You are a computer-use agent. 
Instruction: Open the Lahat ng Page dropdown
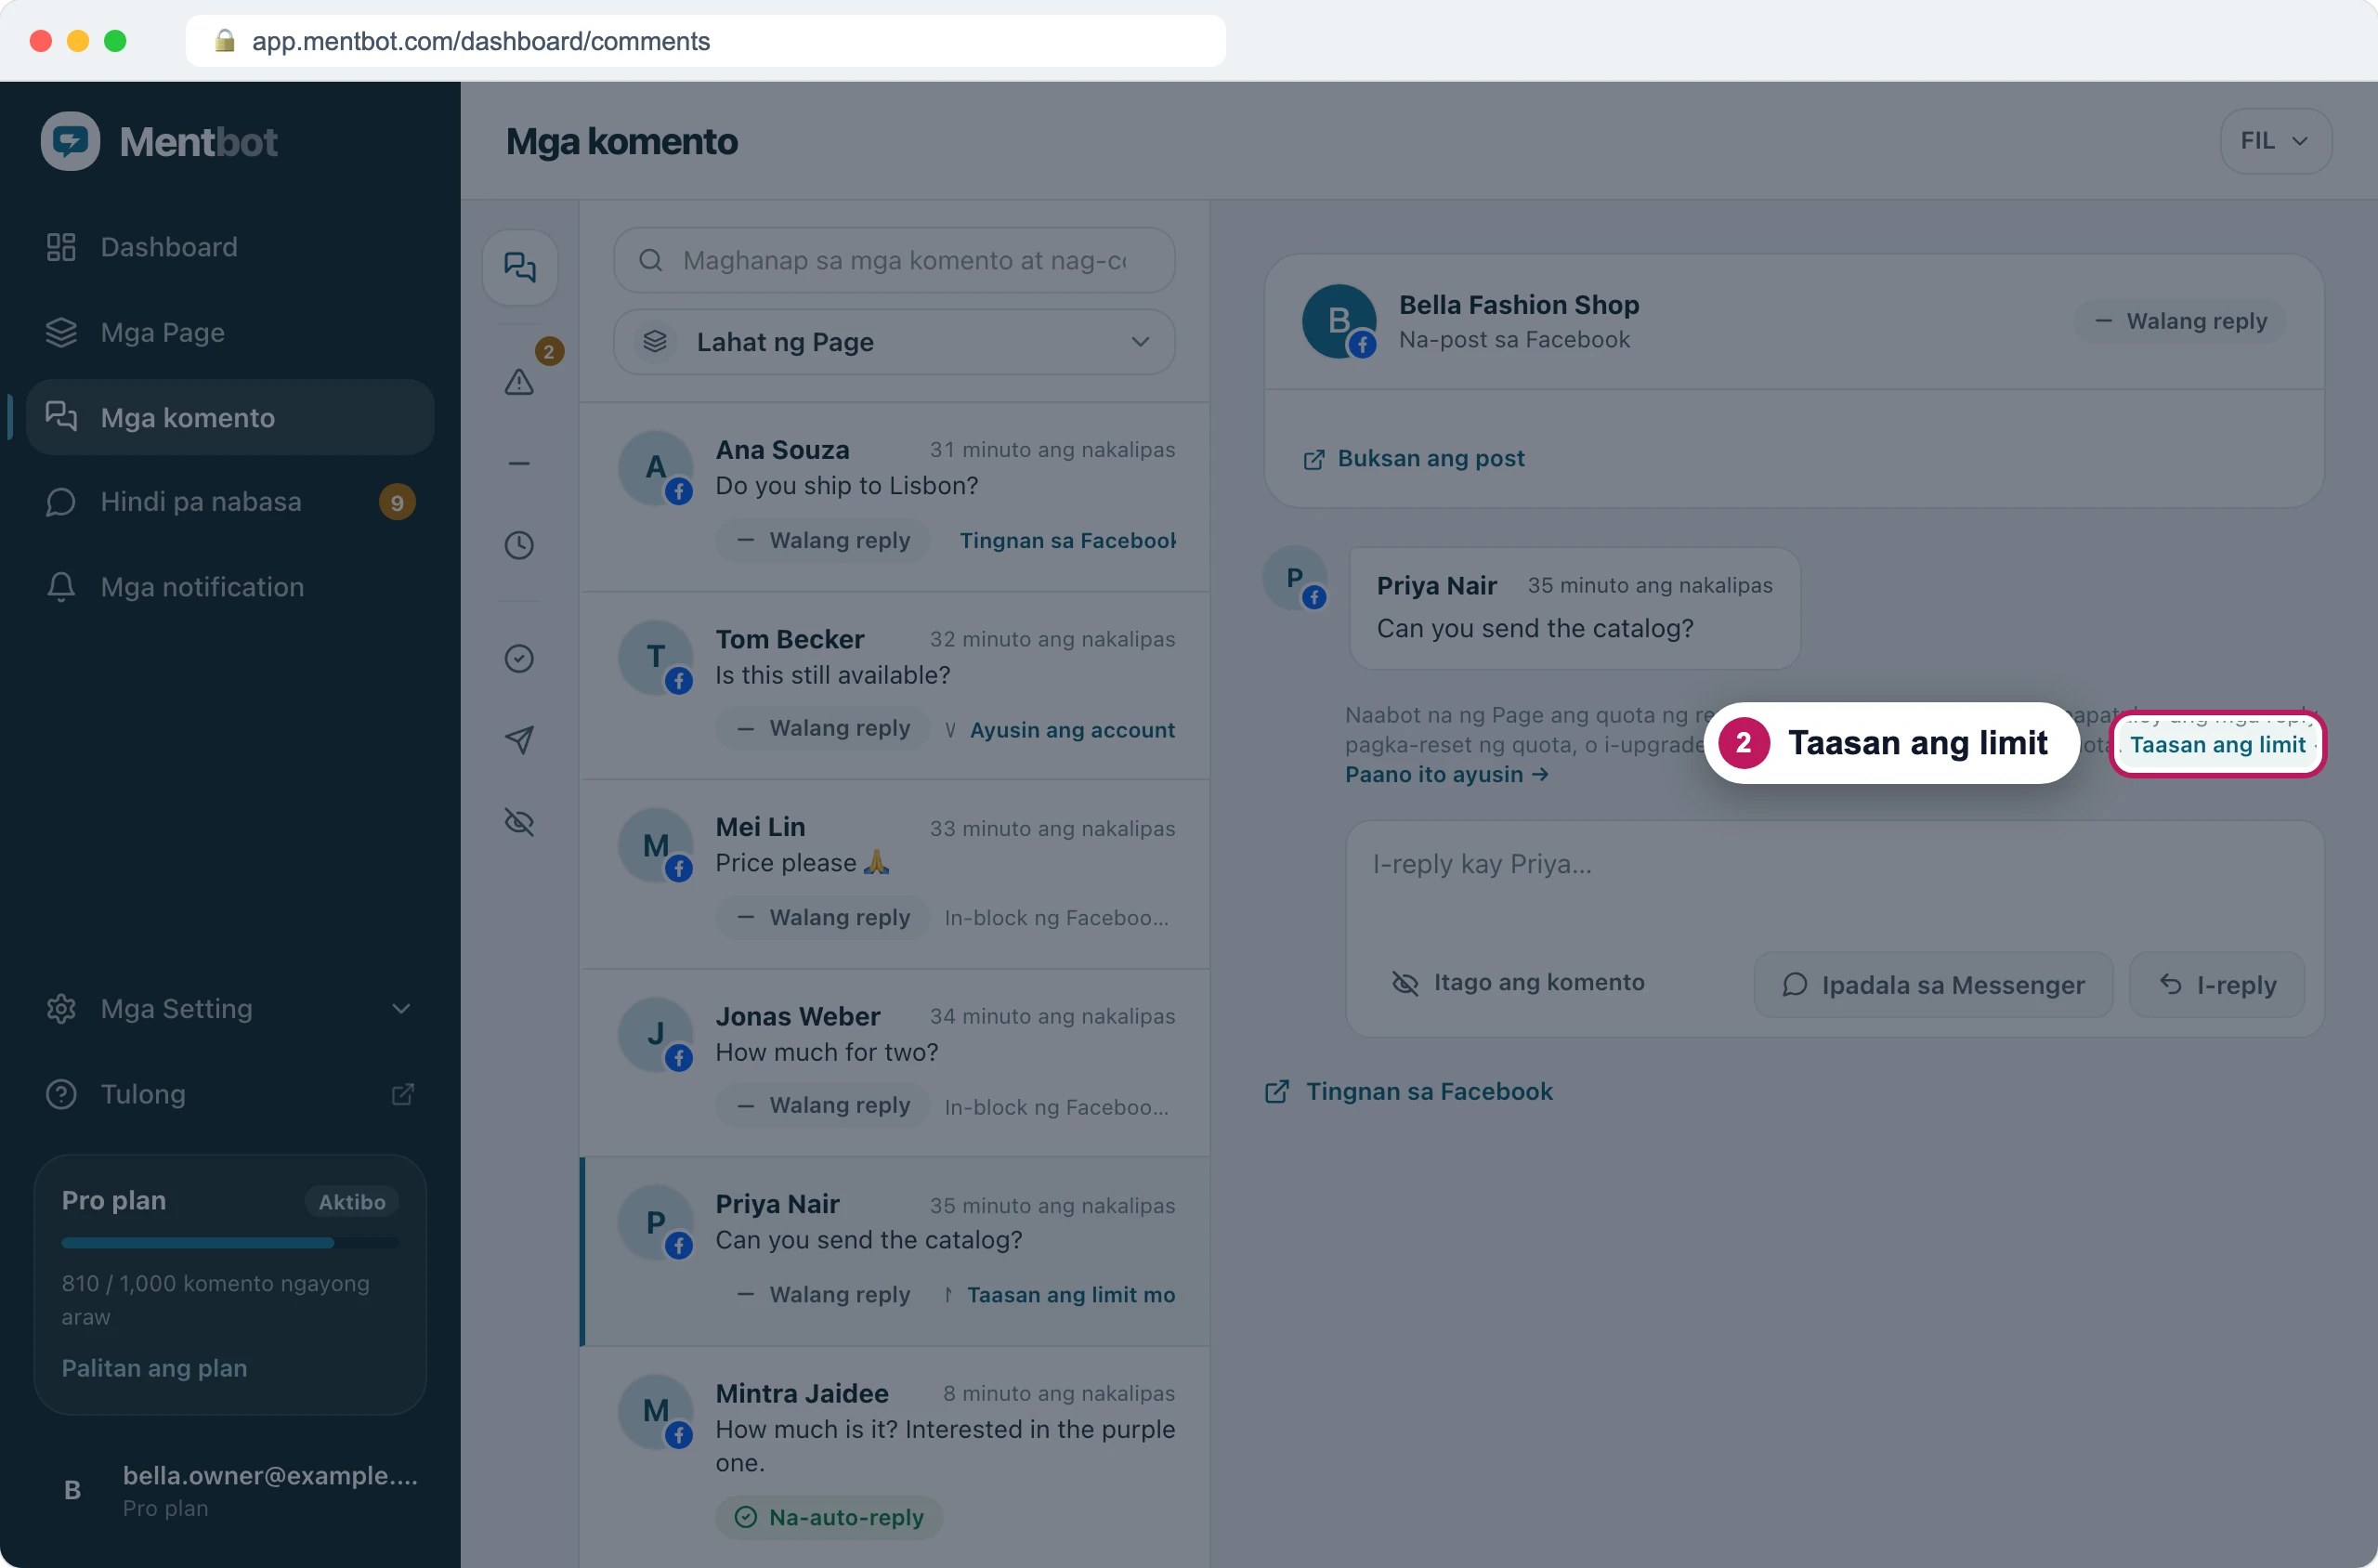894,342
